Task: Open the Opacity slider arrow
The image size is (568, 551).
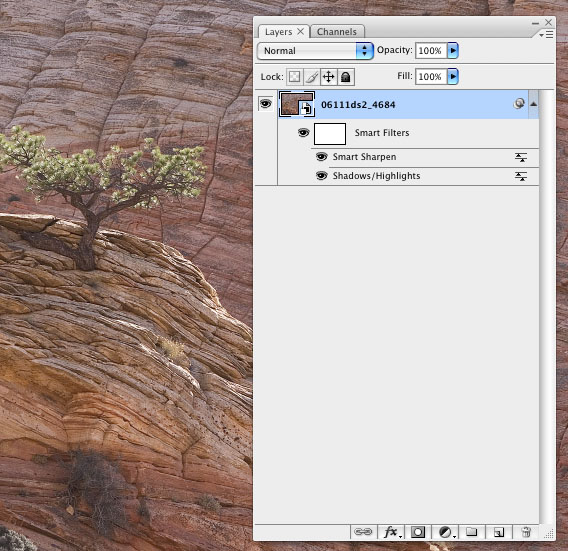Action: click(x=453, y=50)
